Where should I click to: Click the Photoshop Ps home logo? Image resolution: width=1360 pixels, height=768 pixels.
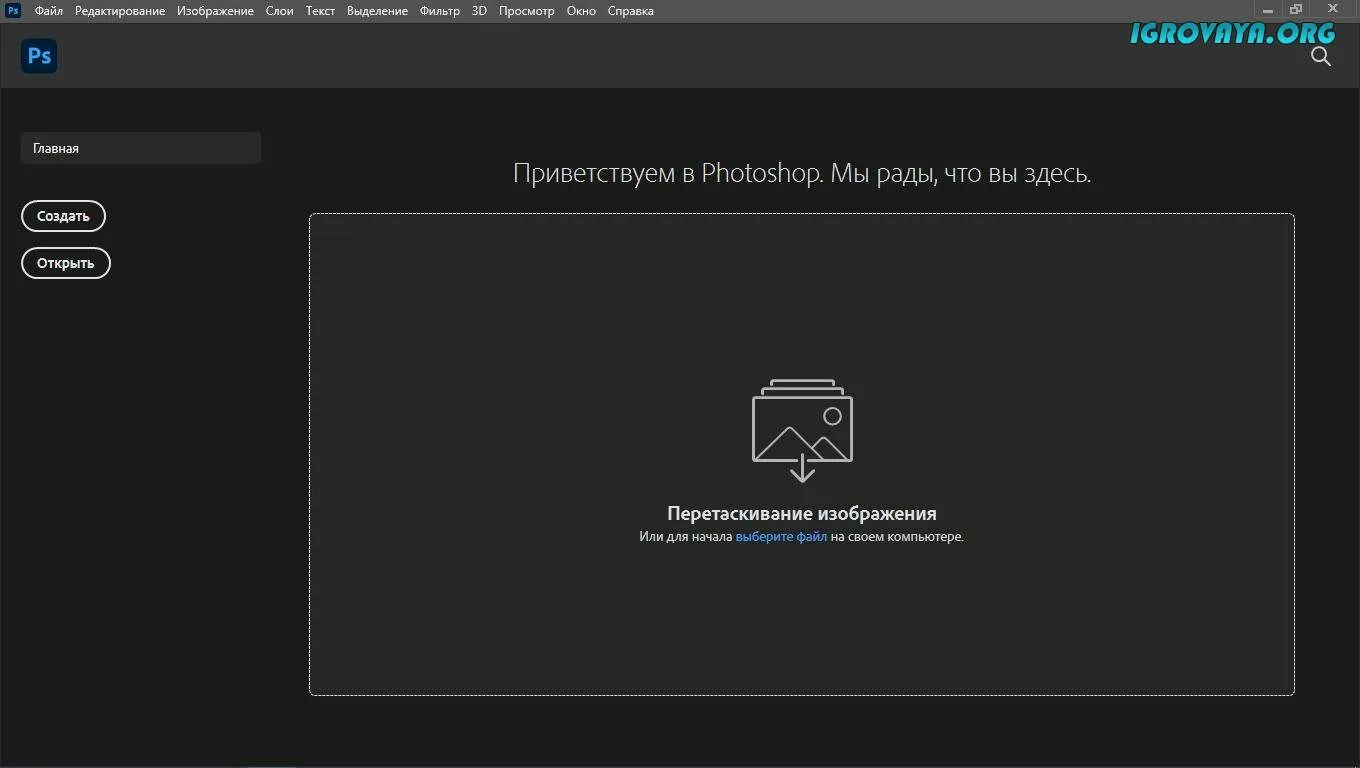pyautogui.click(x=39, y=56)
